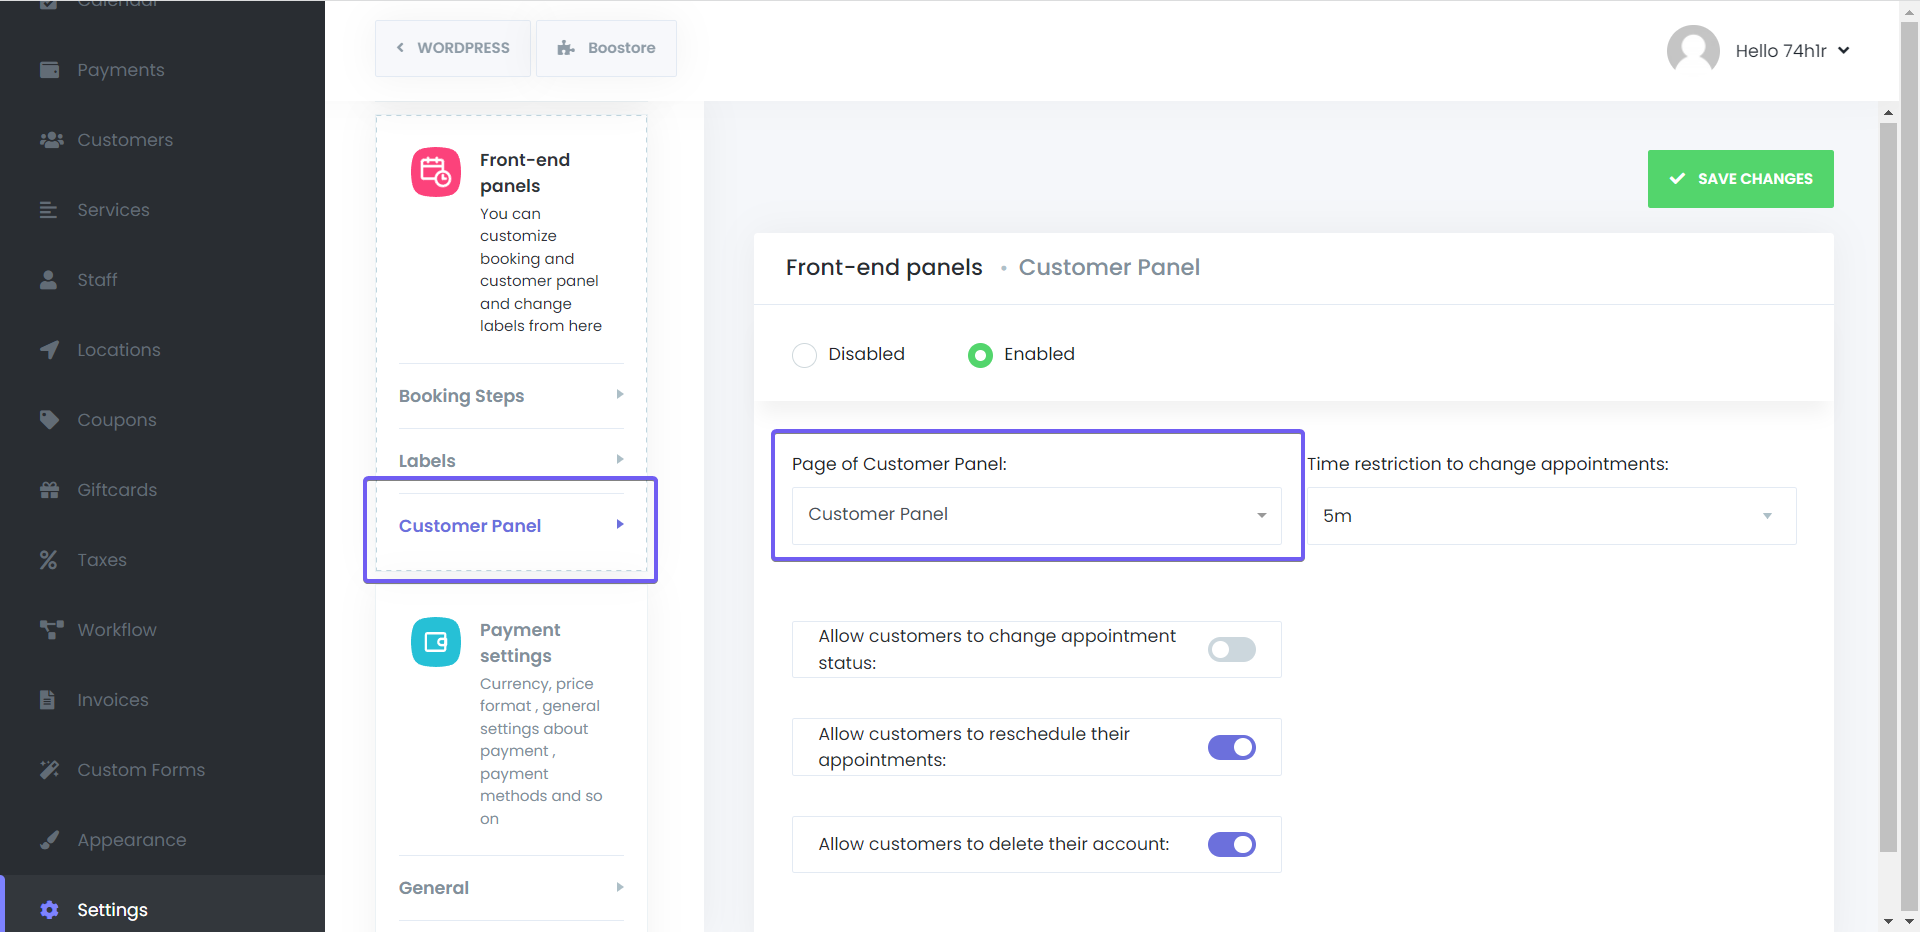
Task: Go back using the WORDPRESS button
Action: click(452, 47)
